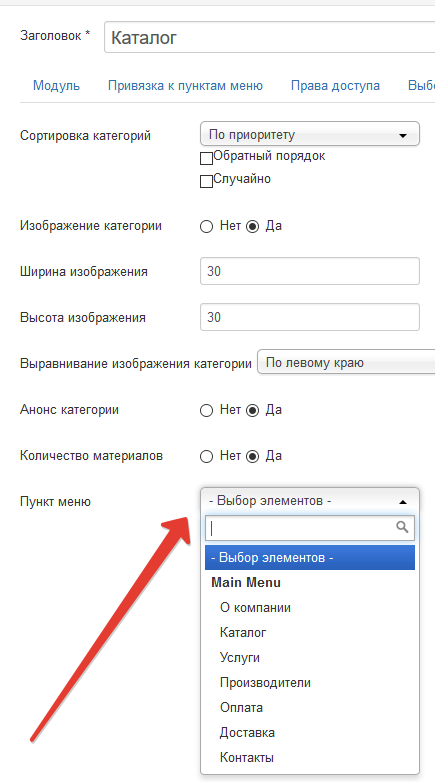
Task: Select Нет for Изображение категории
Action: [x=206, y=227]
